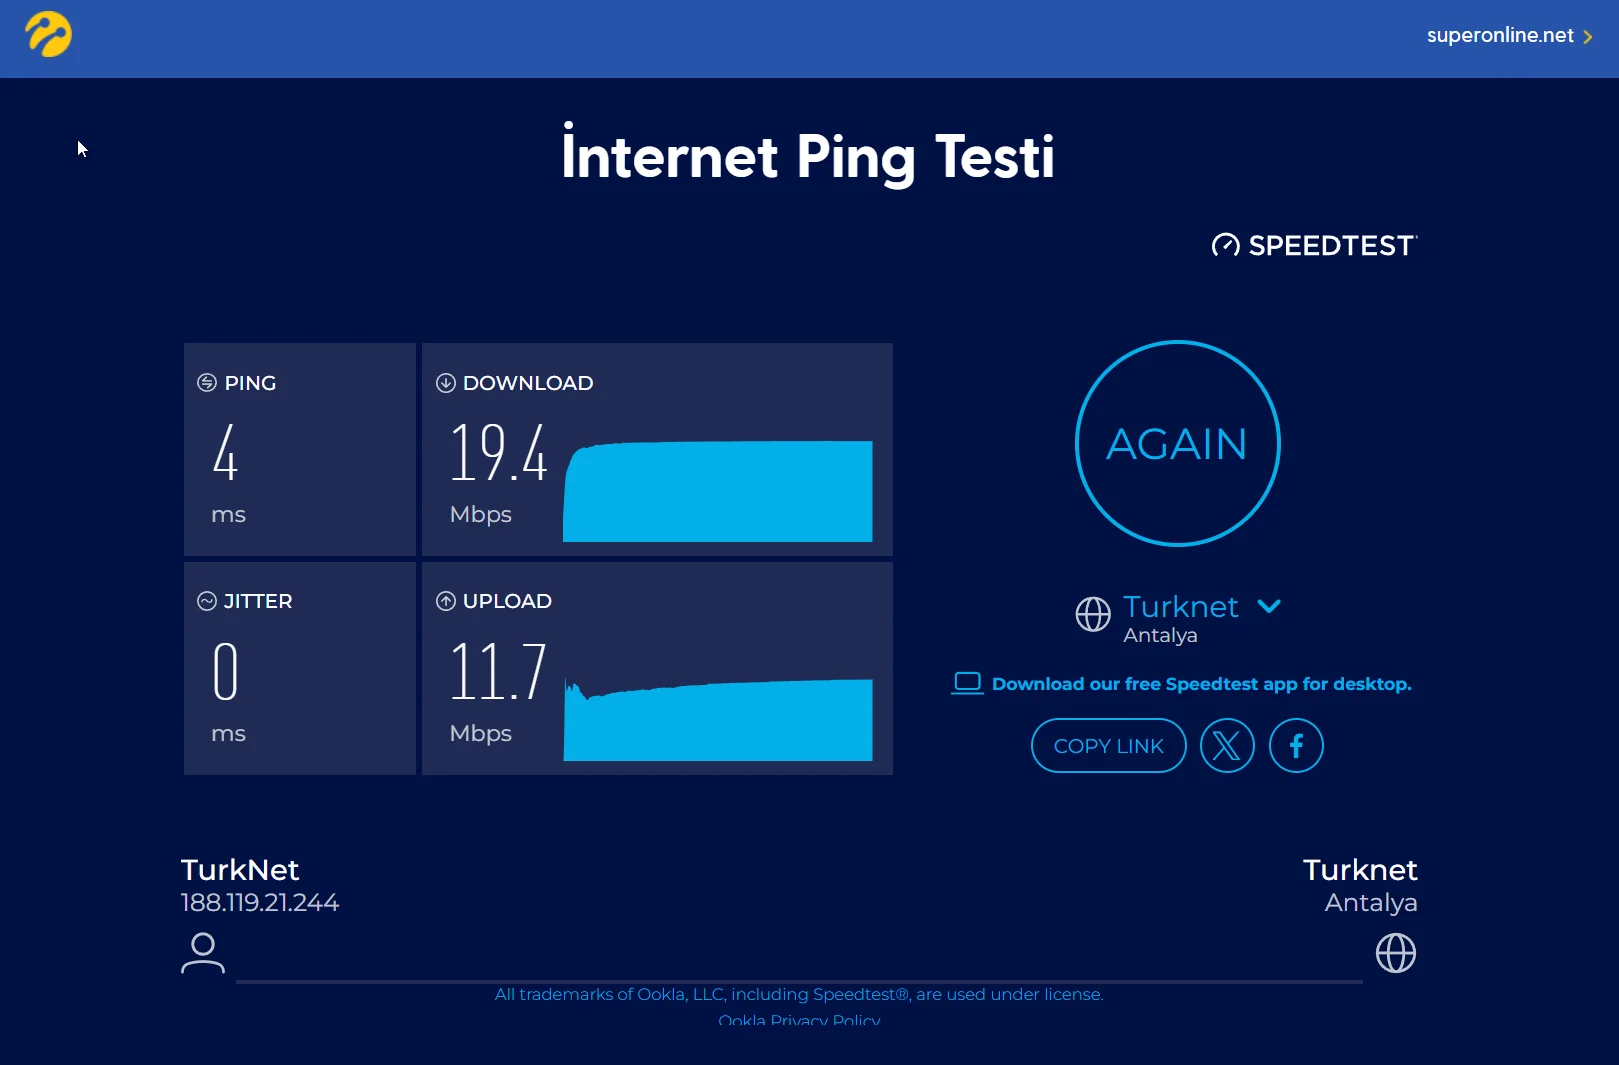Click the globe icon under Antalya
This screenshot has height=1065, width=1619.
1396,953
